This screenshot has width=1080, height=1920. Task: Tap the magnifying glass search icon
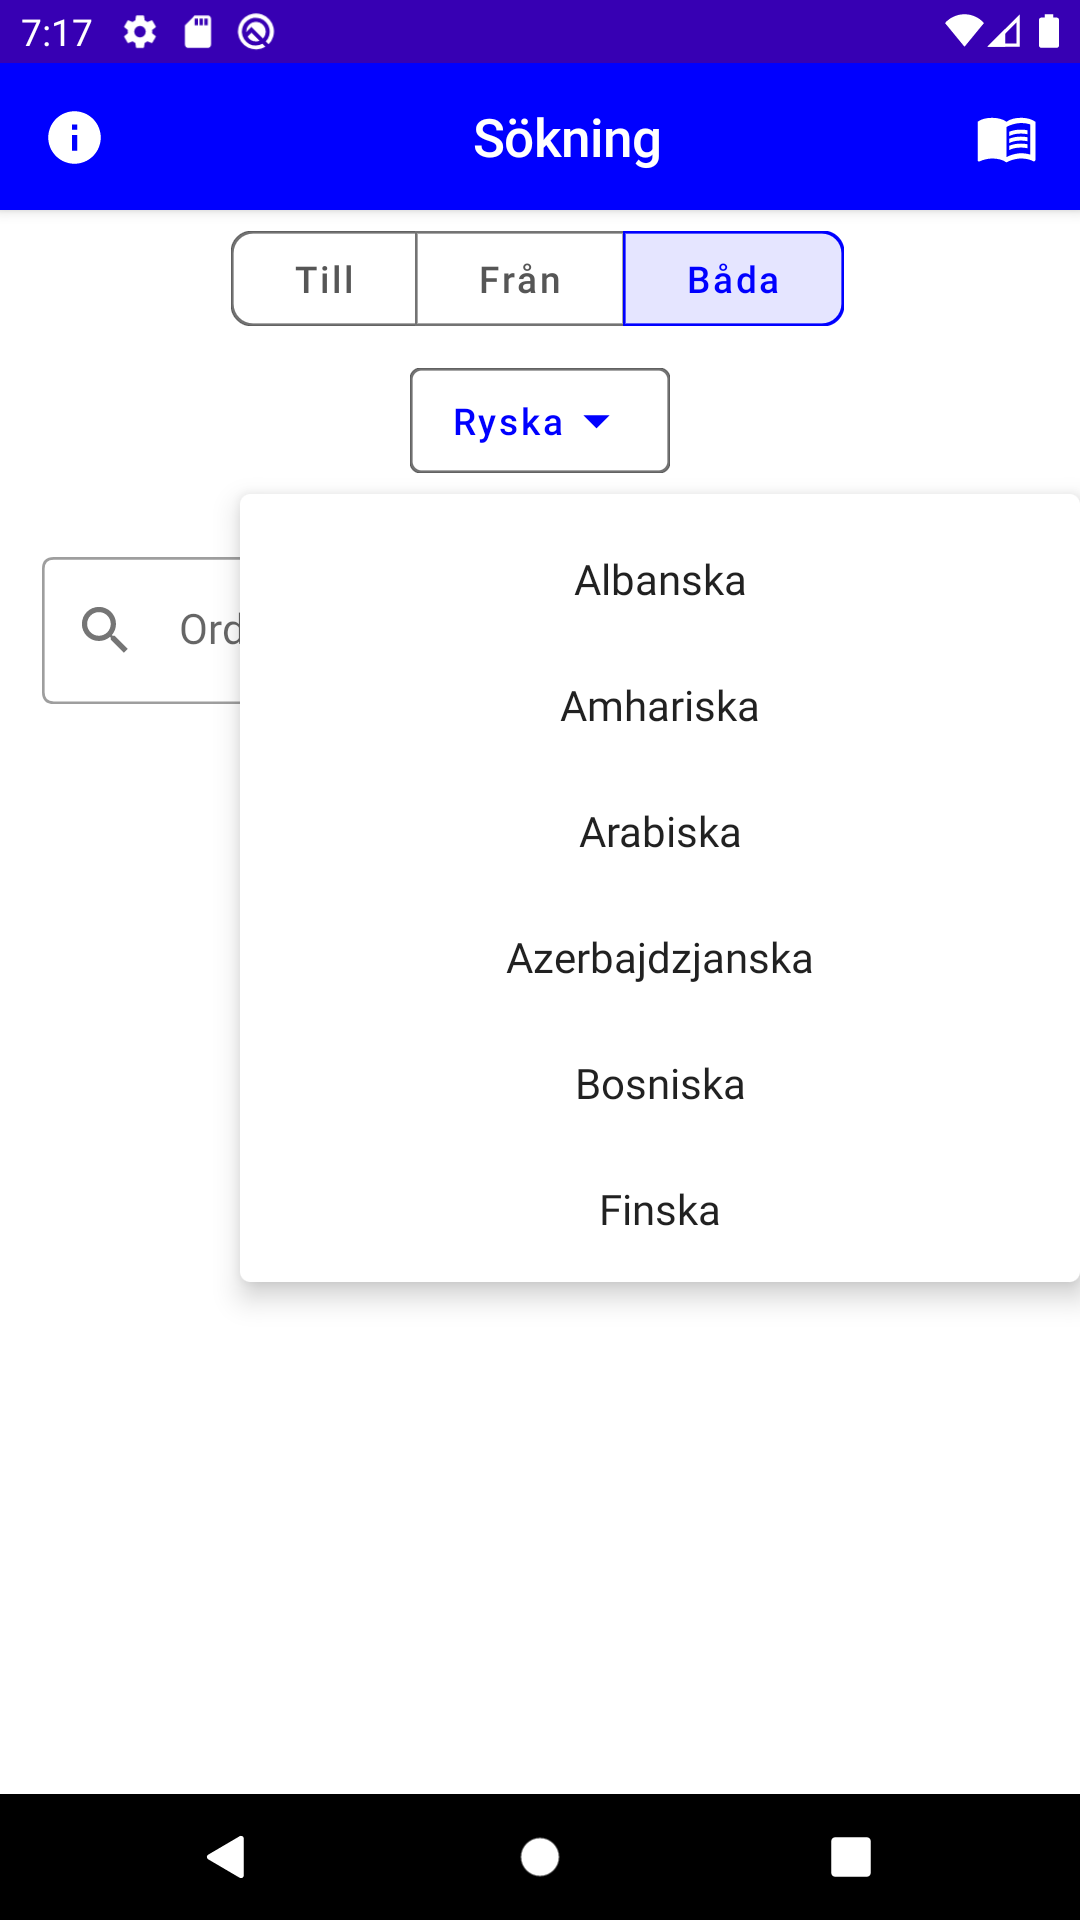tap(105, 630)
